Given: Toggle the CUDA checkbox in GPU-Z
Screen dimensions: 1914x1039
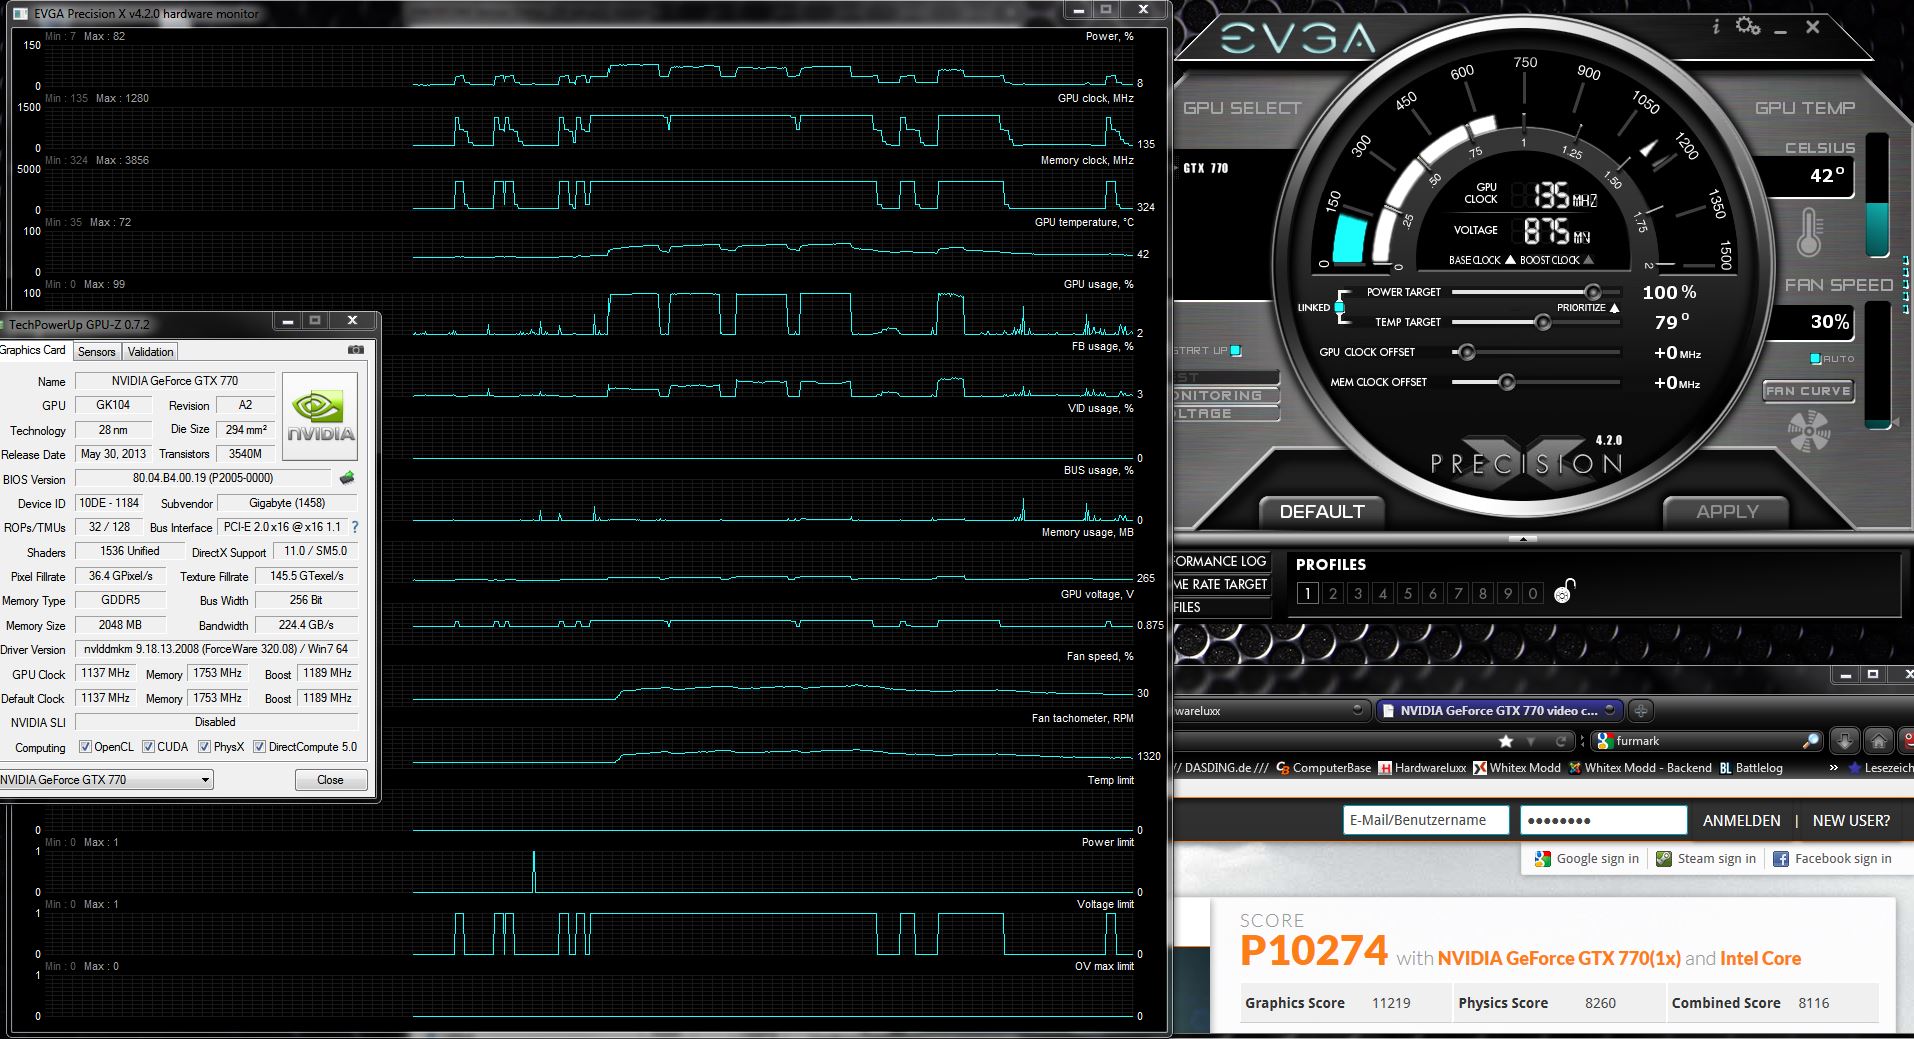Looking at the screenshot, I should [148, 747].
